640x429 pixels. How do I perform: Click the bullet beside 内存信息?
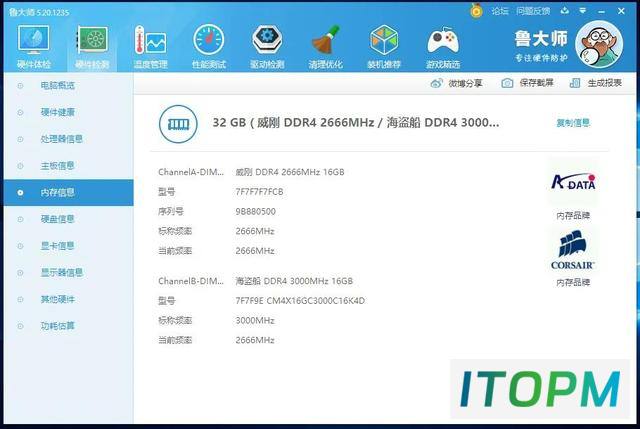pyautogui.click(x=20, y=193)
